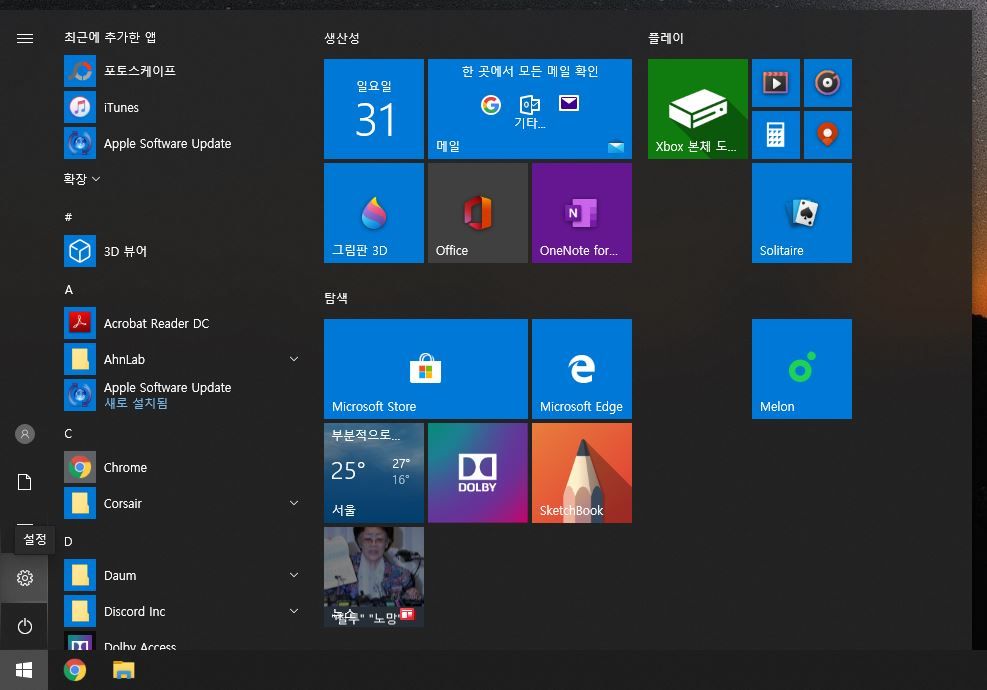Click the 플레이 tile group title

[666, 38]
